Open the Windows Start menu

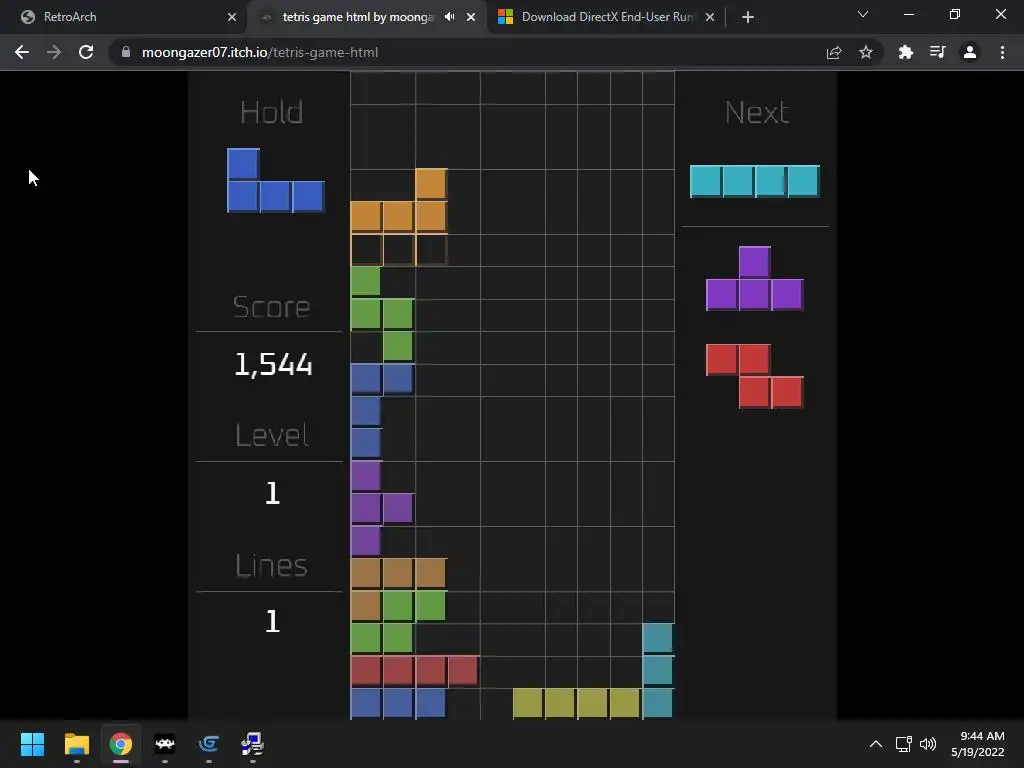click(x=33, y=744)
